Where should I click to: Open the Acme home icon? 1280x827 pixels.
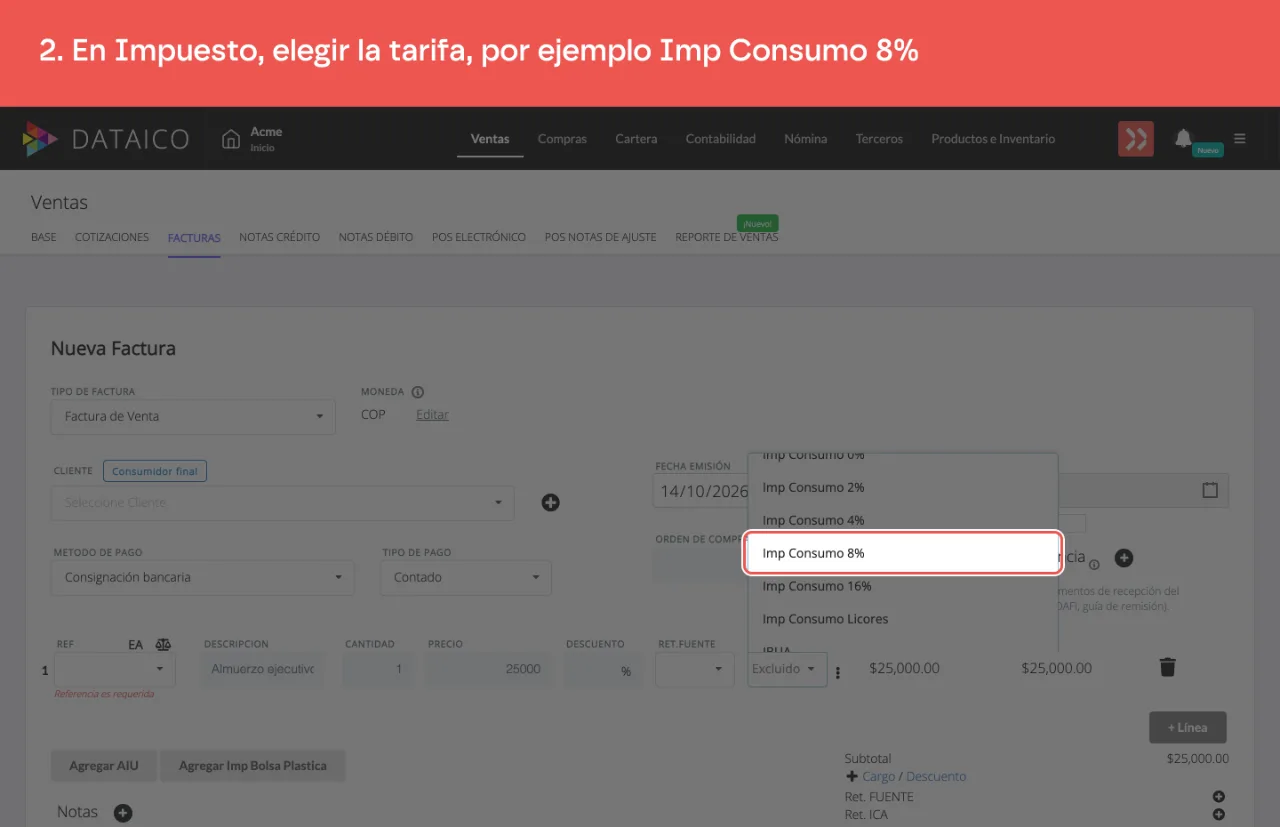tap(231, 139)
